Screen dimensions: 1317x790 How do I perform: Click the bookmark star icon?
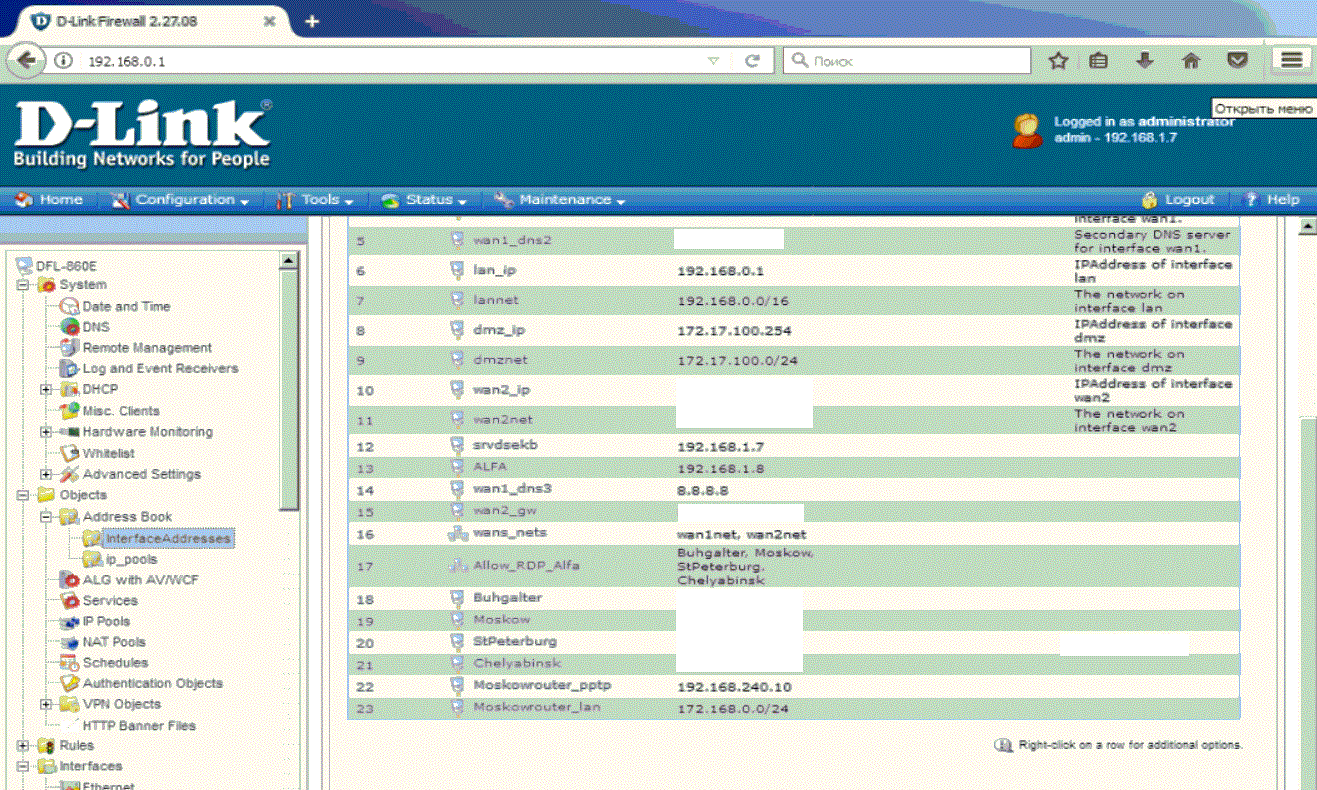[x=1058, y=61]
